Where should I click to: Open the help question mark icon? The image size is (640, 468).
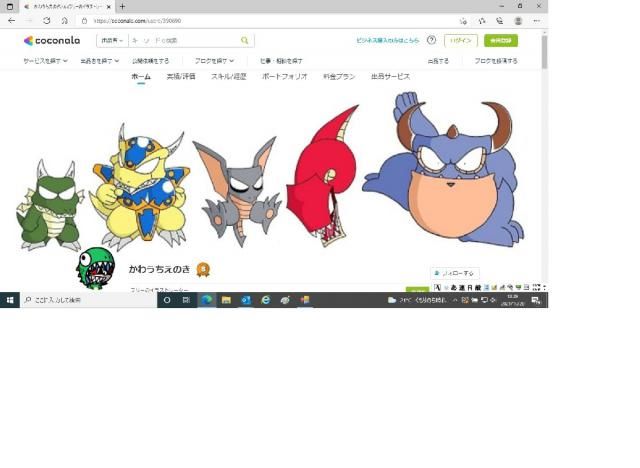[431, 40]
